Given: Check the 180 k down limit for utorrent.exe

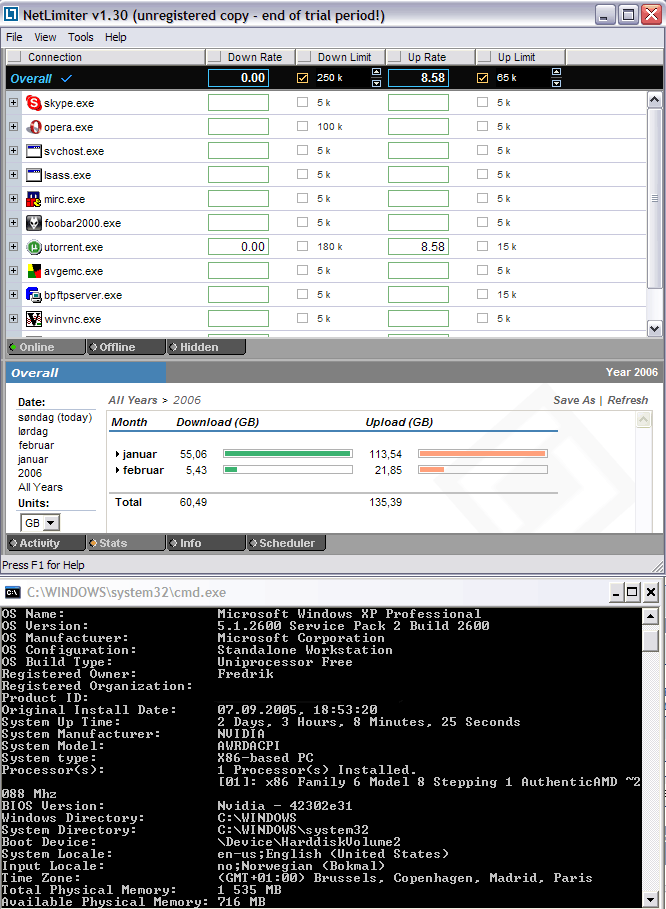Looking at the screenshot, I should coord(302,246).
